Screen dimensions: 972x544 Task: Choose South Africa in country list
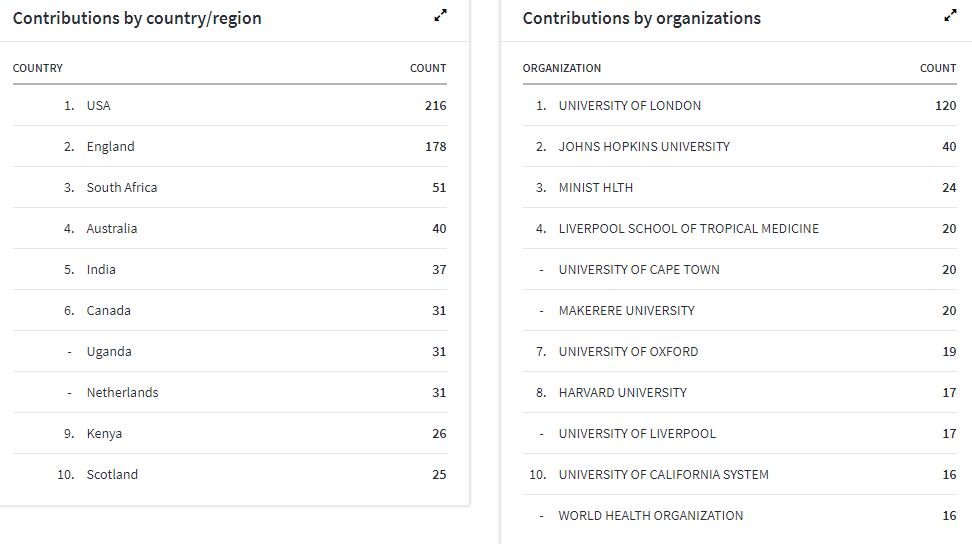[121, 188]
